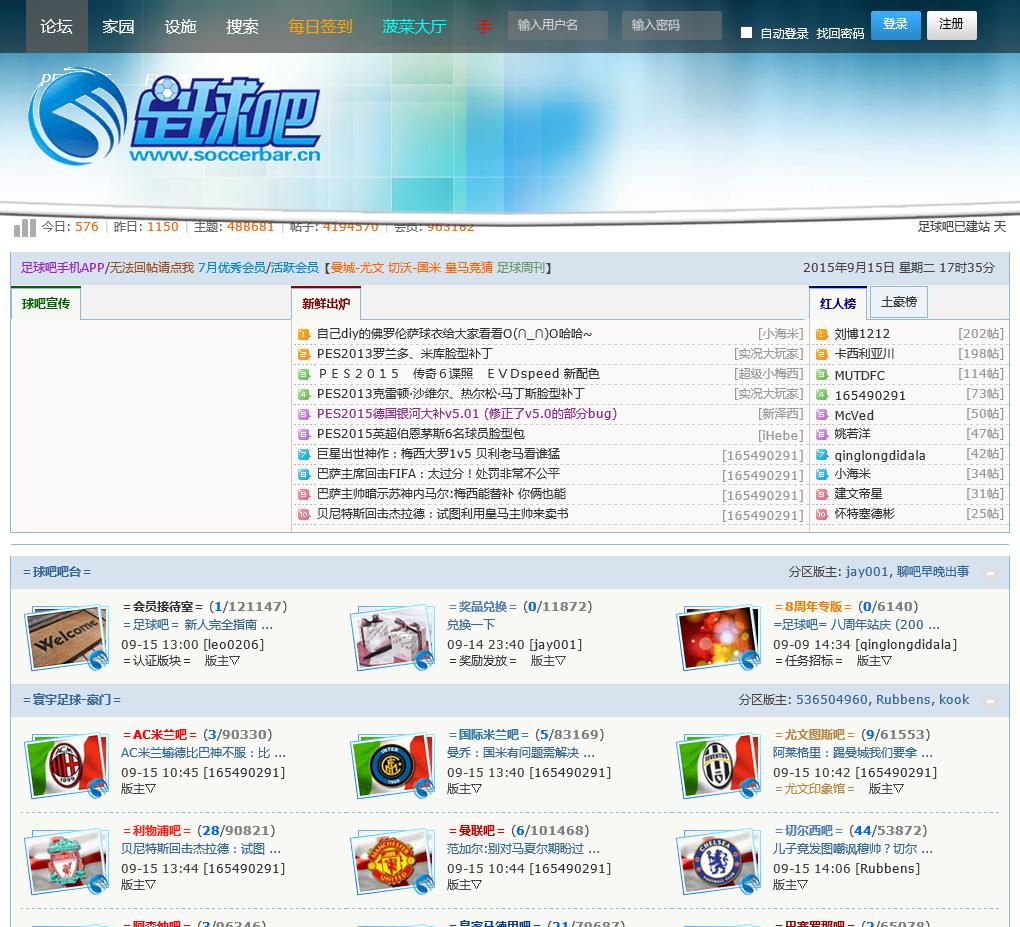Open the Manchester United forum crest icon
The width and height of the screenshot is (1020, 927).
tap(392, 861)
